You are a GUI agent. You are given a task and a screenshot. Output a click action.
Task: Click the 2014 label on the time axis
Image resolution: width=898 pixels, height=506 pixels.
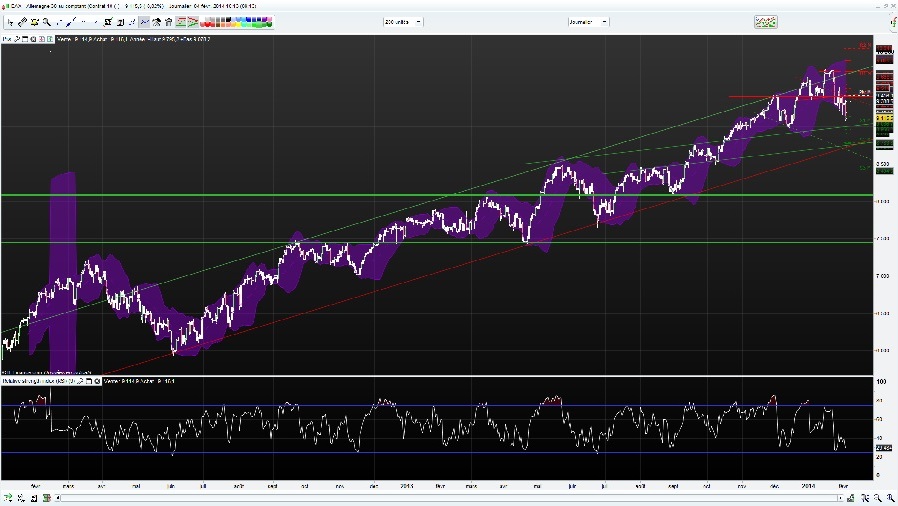(808, 486)
